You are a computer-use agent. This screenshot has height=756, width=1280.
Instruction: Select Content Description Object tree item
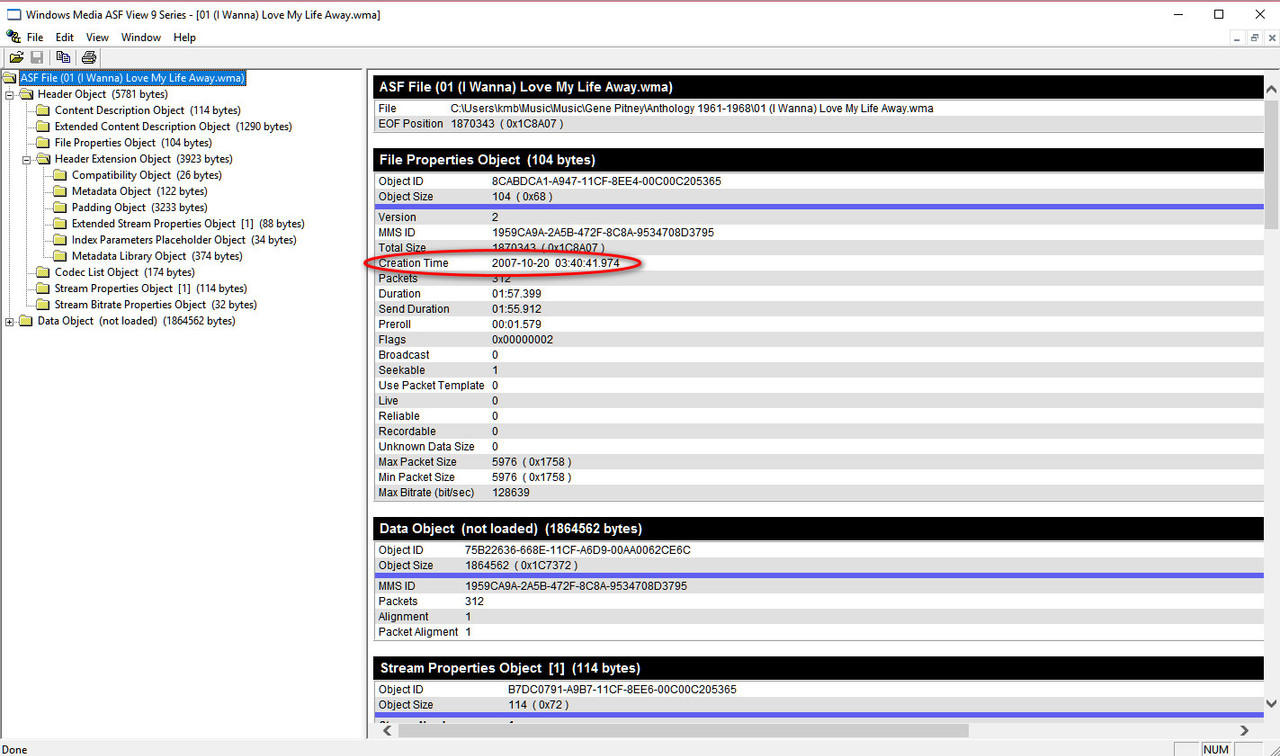point(148,110)
